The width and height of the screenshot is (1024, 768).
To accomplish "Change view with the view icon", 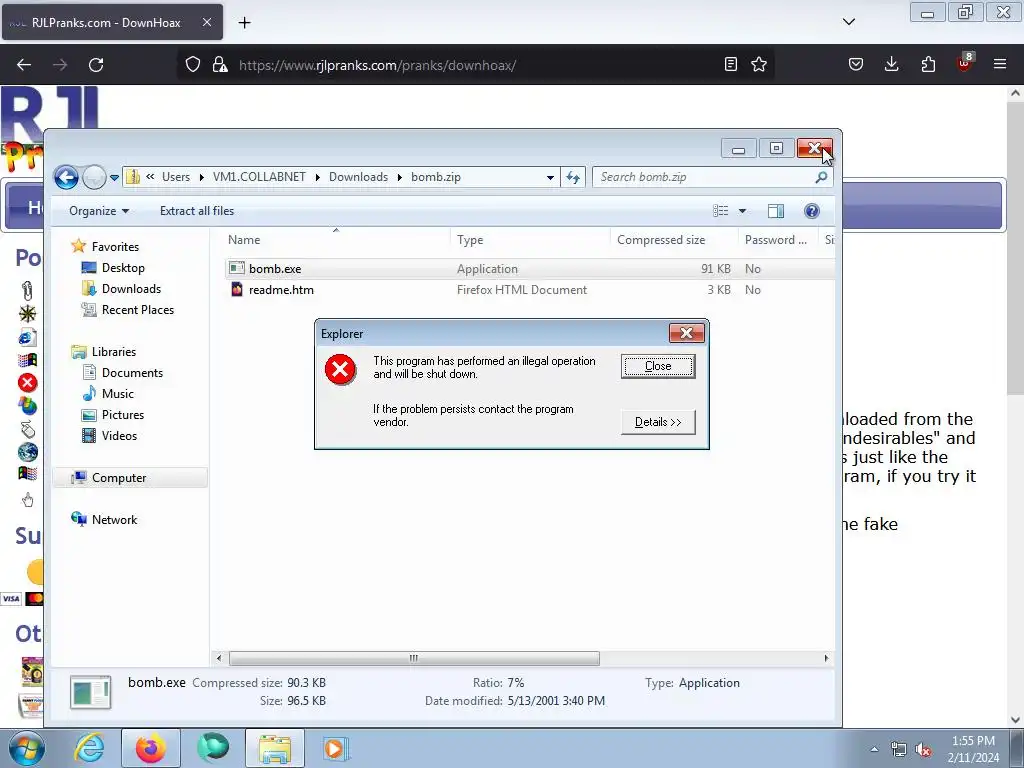I will 720,211.
